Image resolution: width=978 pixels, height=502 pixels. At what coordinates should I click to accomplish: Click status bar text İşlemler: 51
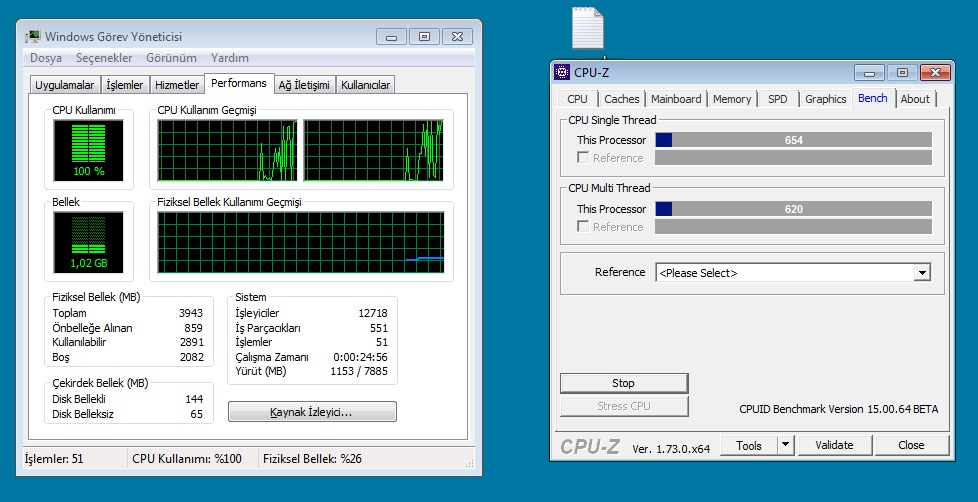click(x=54, y=460)
